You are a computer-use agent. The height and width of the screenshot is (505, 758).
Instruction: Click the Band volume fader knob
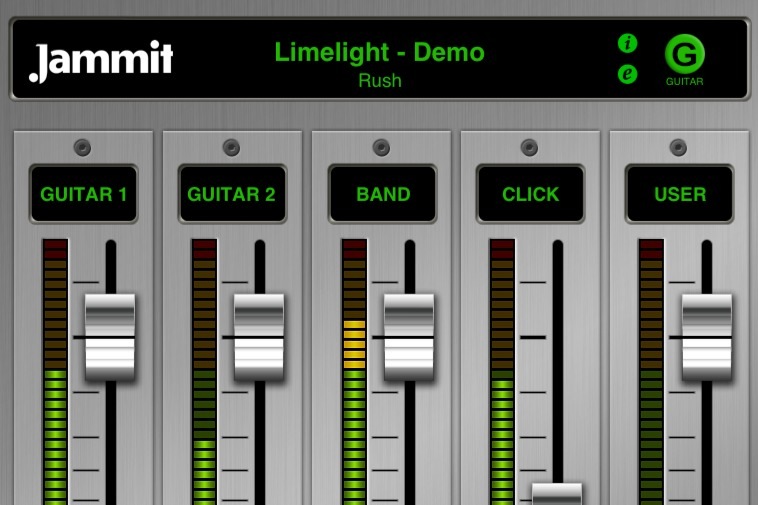click(408, 337)
